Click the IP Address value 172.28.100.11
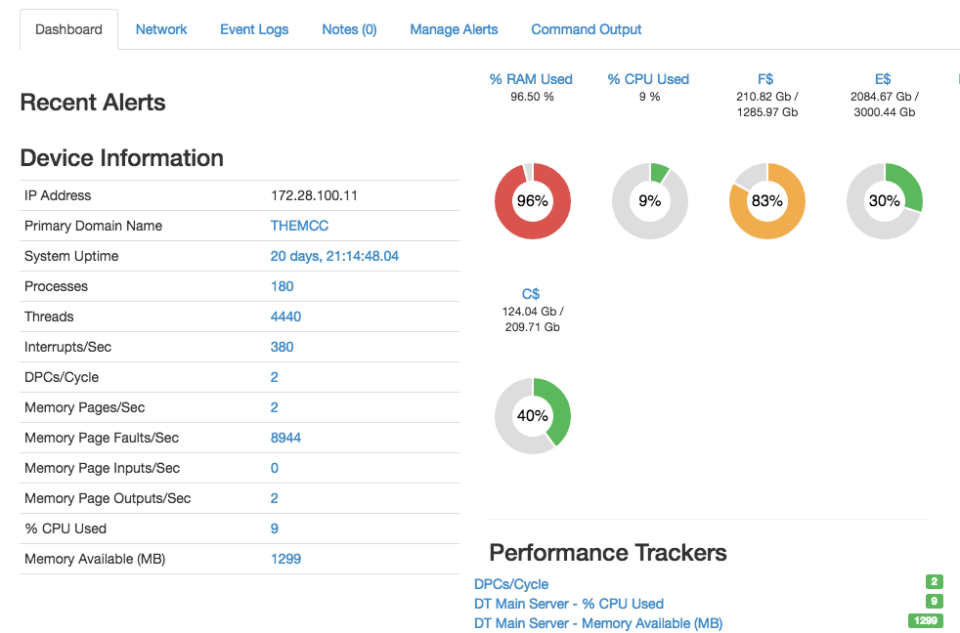The image size is (960, 633). pos(314,195)
